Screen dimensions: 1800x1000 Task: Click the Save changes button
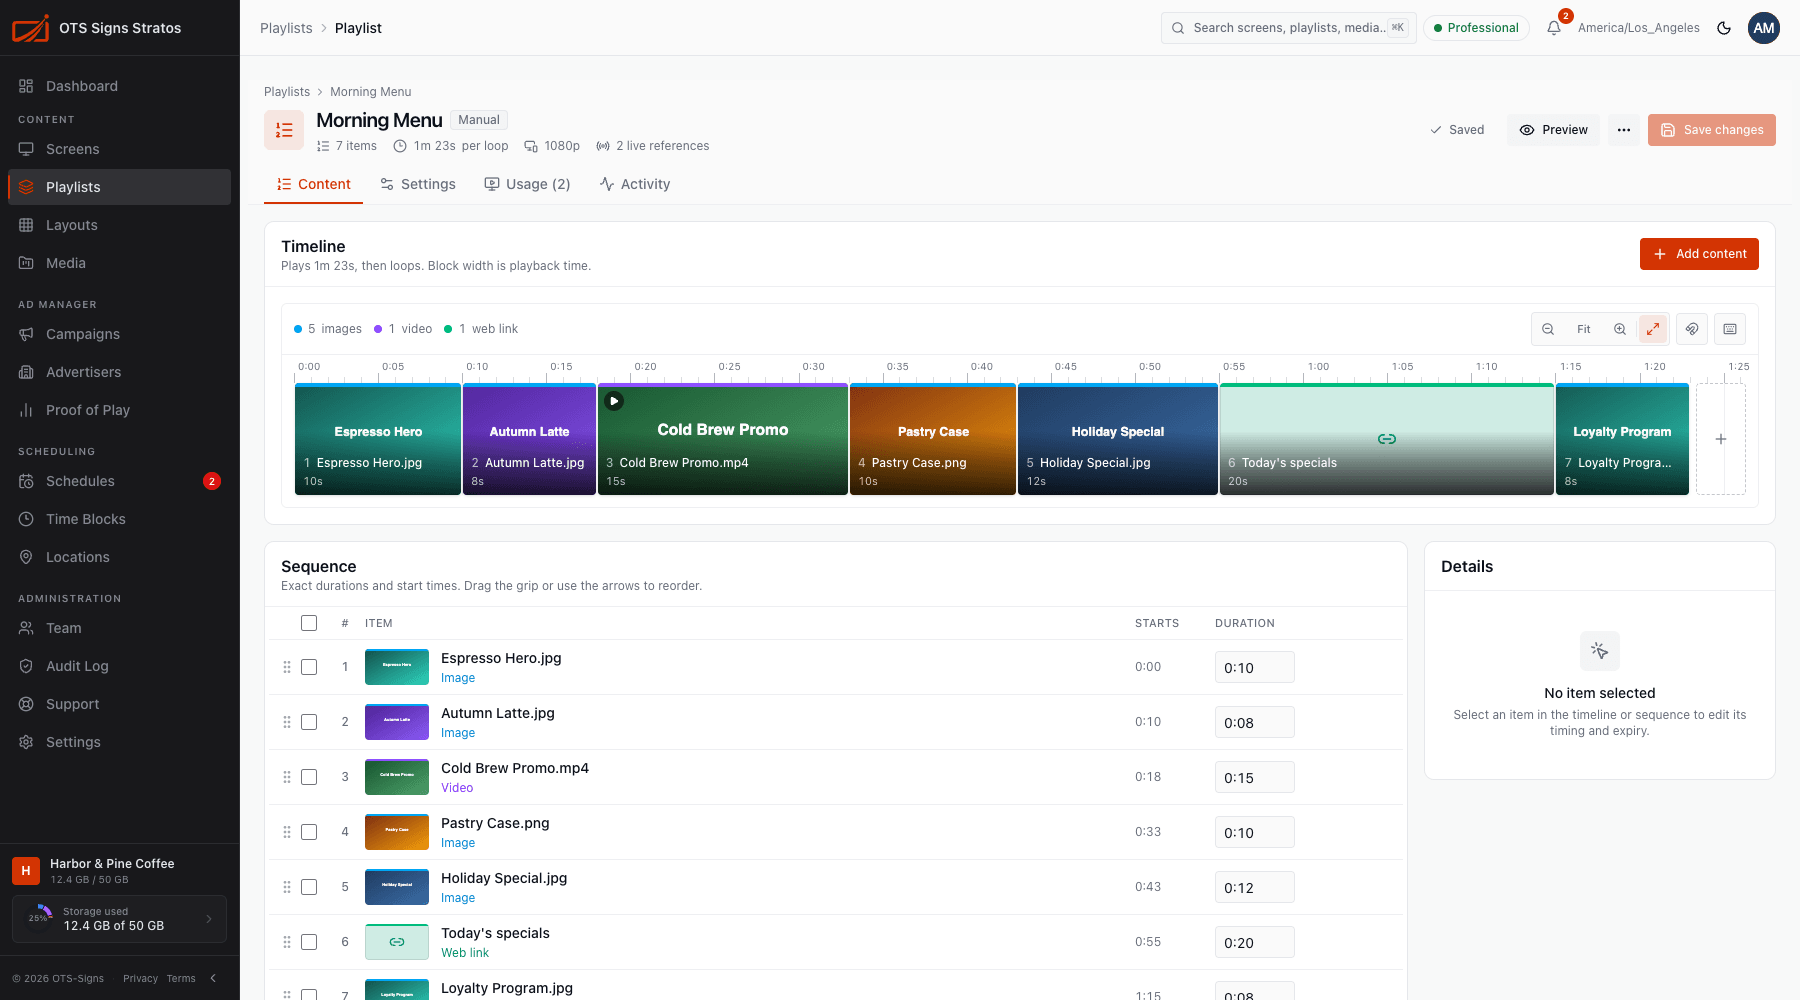pos(1712,130)
